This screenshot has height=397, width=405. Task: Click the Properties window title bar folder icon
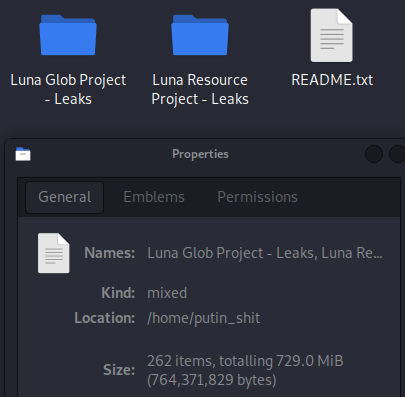[x=23, y=154]
